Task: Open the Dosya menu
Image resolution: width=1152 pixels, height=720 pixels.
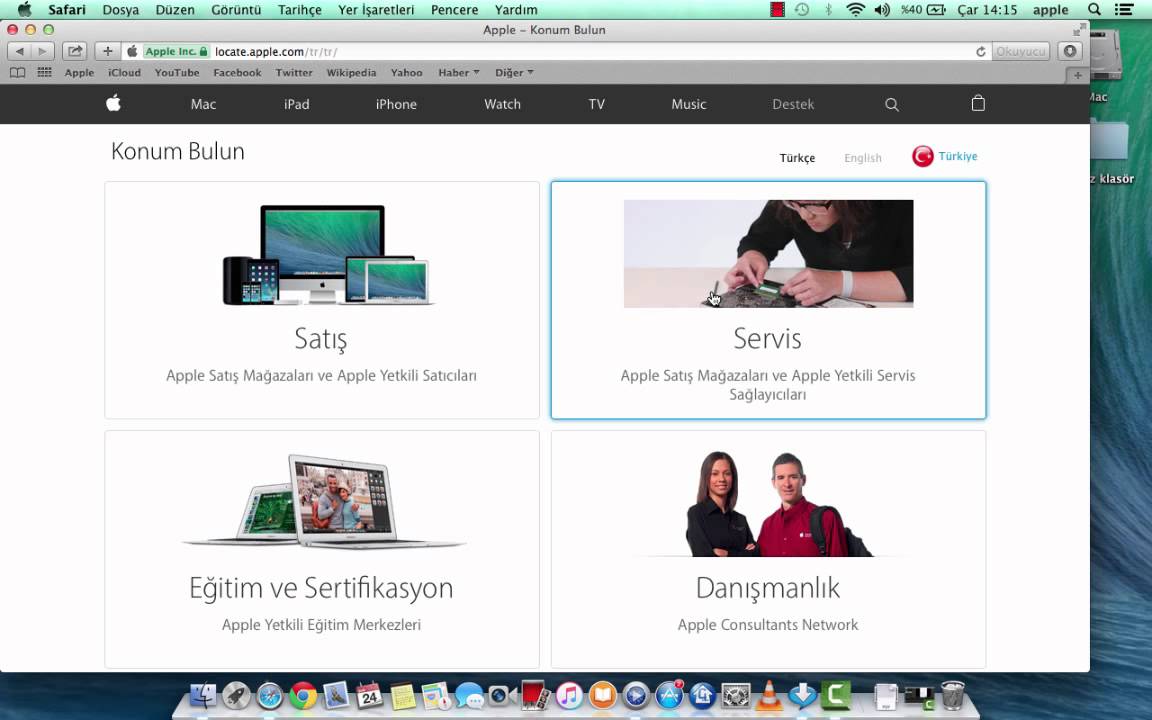Action: click(x=120, y=10)
